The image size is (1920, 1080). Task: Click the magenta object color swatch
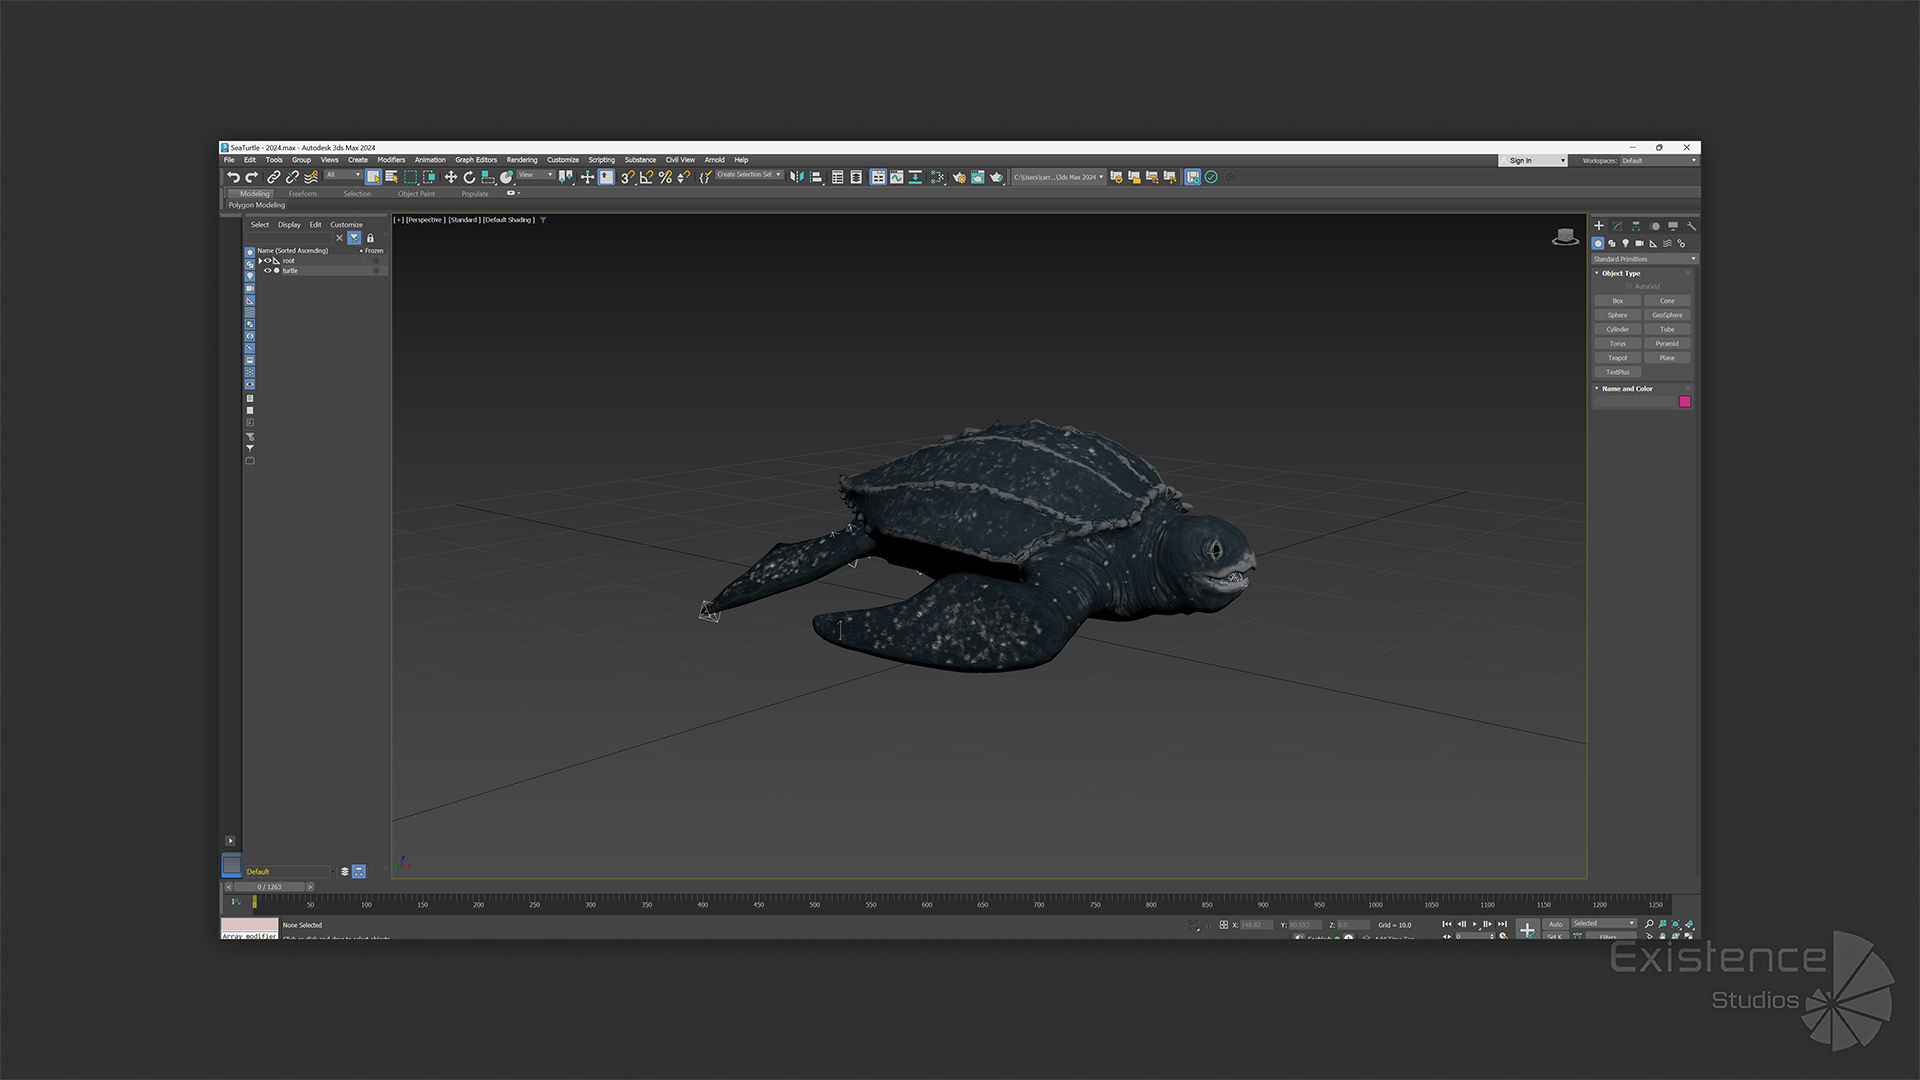(1684, 402)
